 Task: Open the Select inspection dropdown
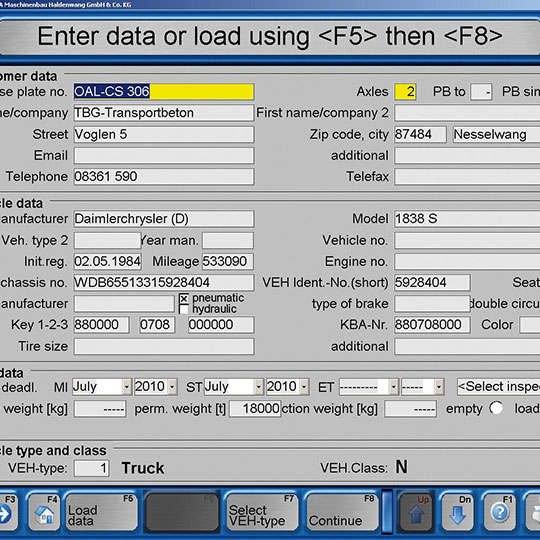498,387
